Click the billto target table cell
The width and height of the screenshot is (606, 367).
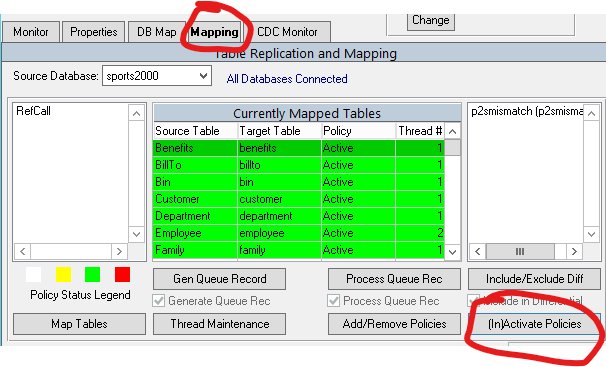click(x=279, y=165)
